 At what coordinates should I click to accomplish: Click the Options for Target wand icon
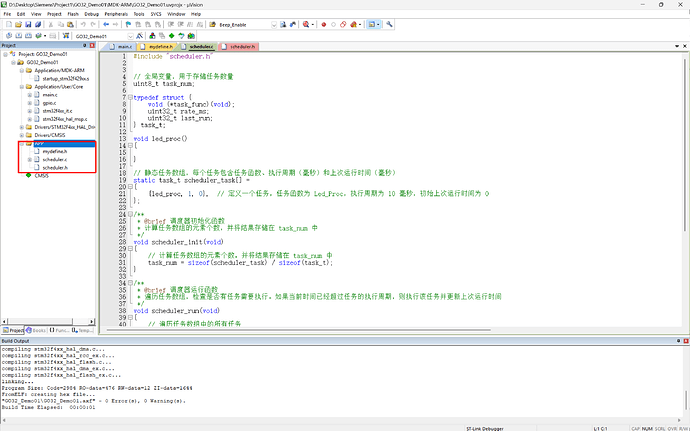pyautogui.click(x=139, y=36)
